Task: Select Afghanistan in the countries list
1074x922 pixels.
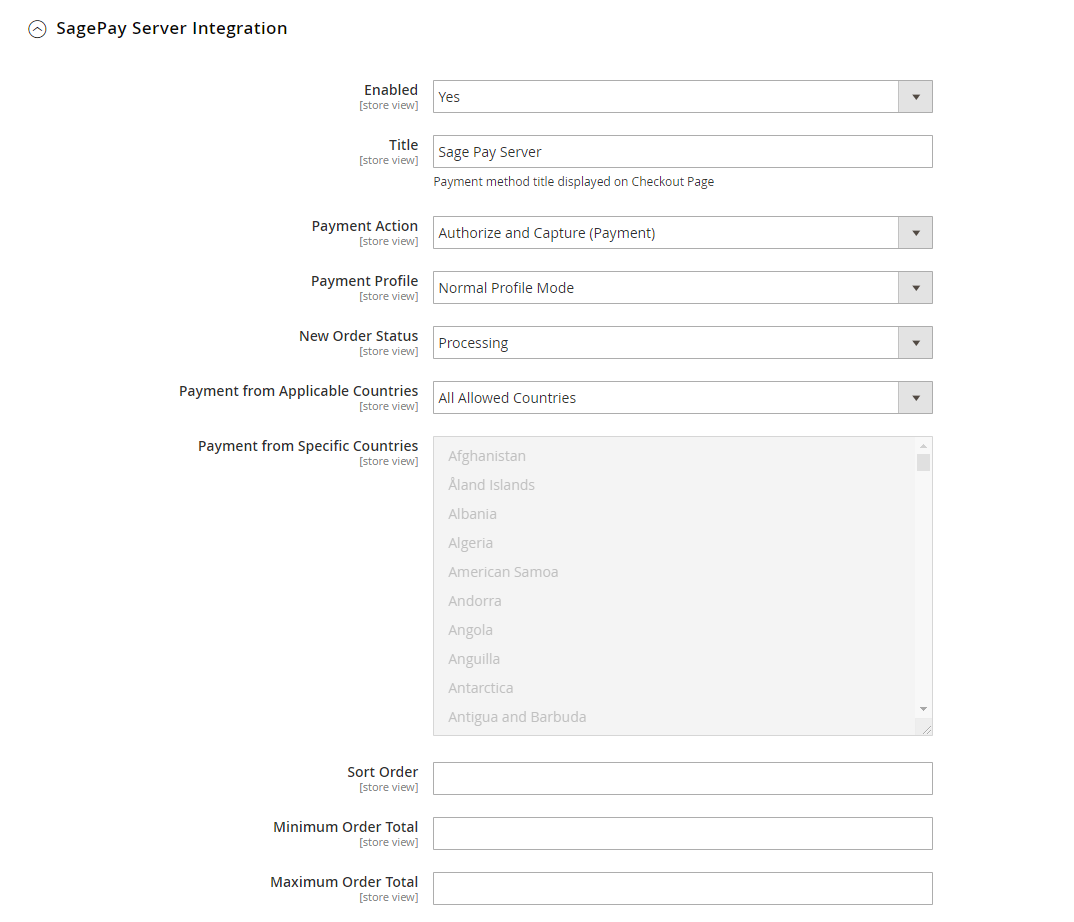Action: 487,455
